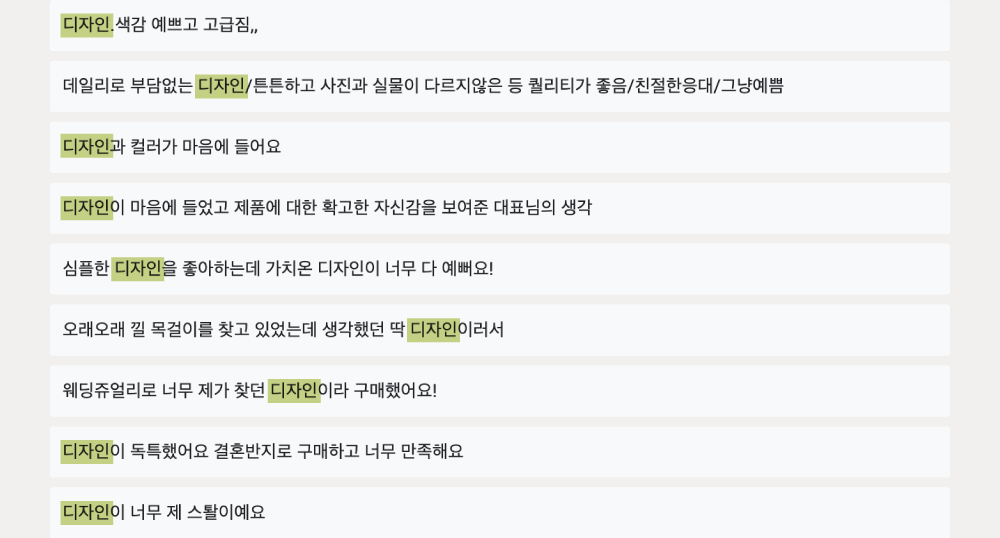Open the review starting with '웨딩쥬얼리로 너무'
The height and width of the screenshot is (538, 1000).
coord(499,391)
